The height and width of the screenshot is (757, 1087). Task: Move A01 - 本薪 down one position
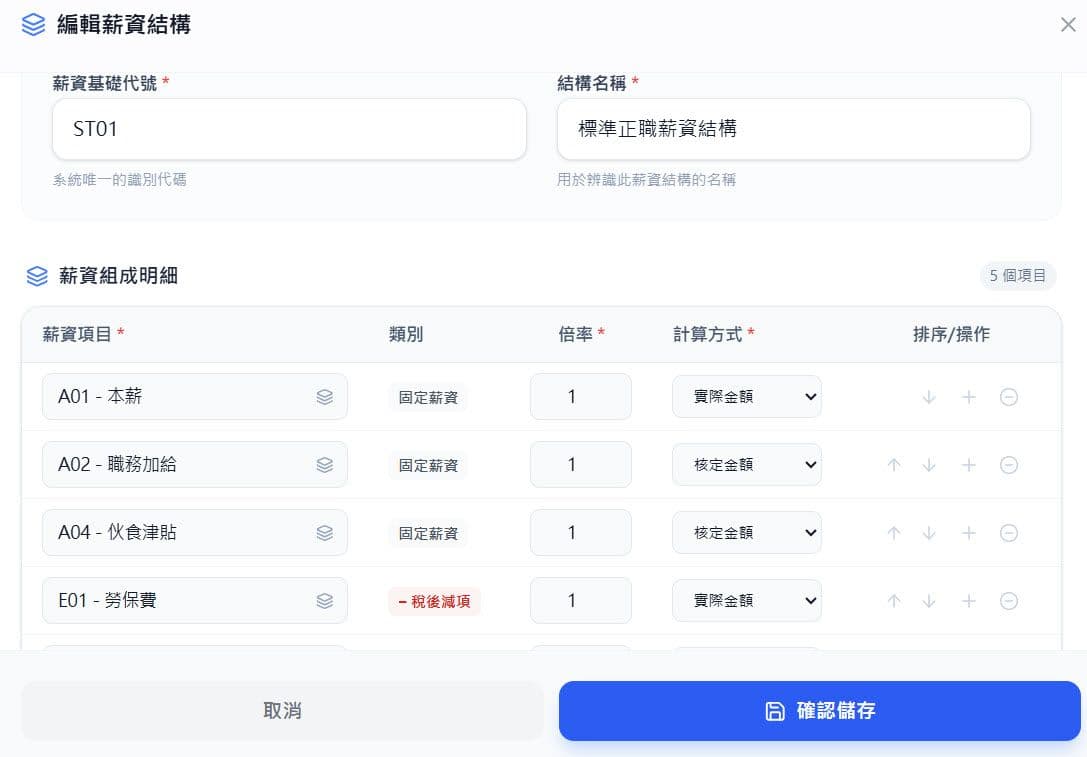coord(929,396)
